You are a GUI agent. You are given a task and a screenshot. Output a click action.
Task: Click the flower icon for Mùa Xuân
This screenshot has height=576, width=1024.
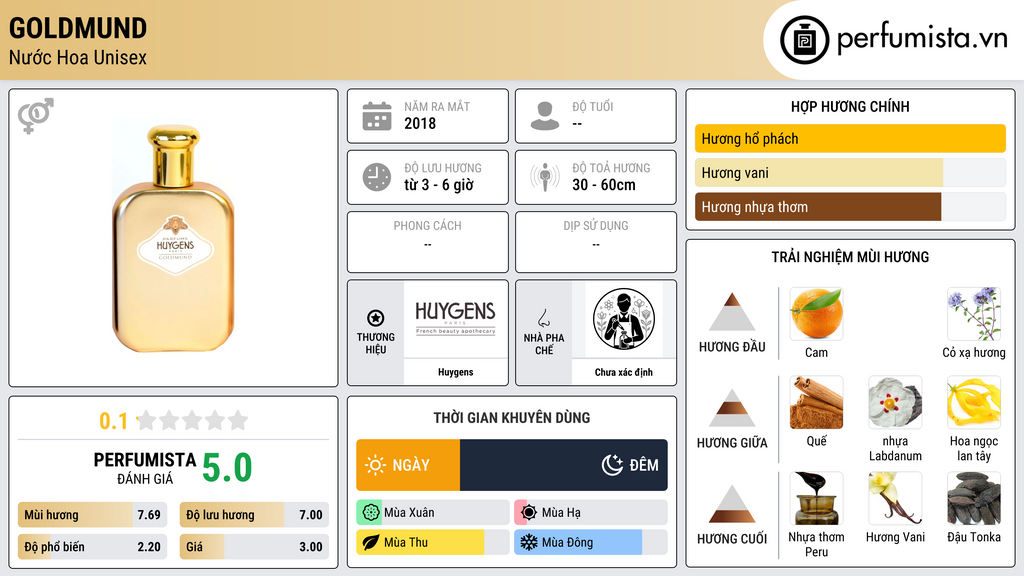pyautogui.click(x=371, y=513)
